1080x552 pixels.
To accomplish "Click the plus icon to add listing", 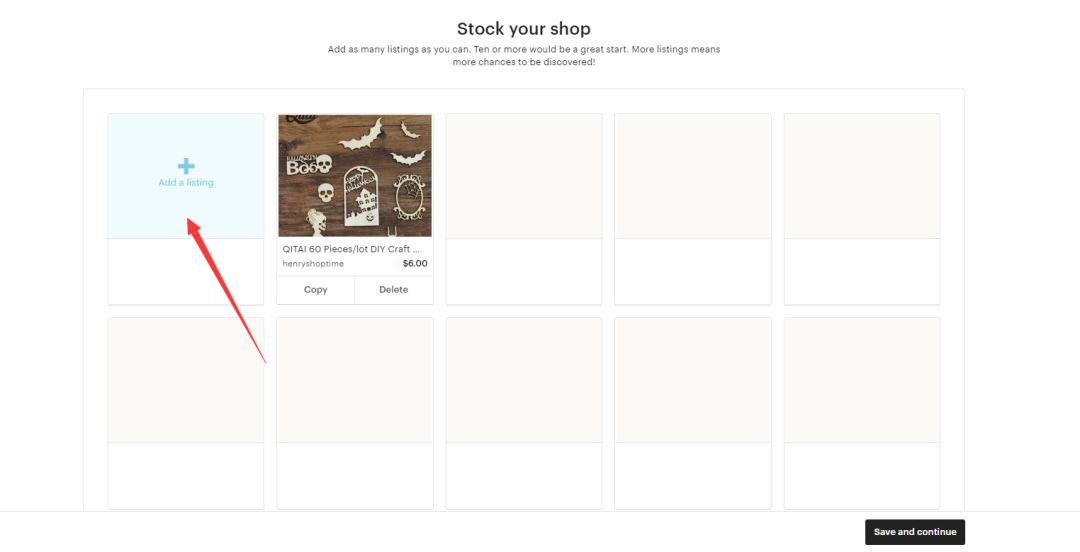I will pos(186,166).
